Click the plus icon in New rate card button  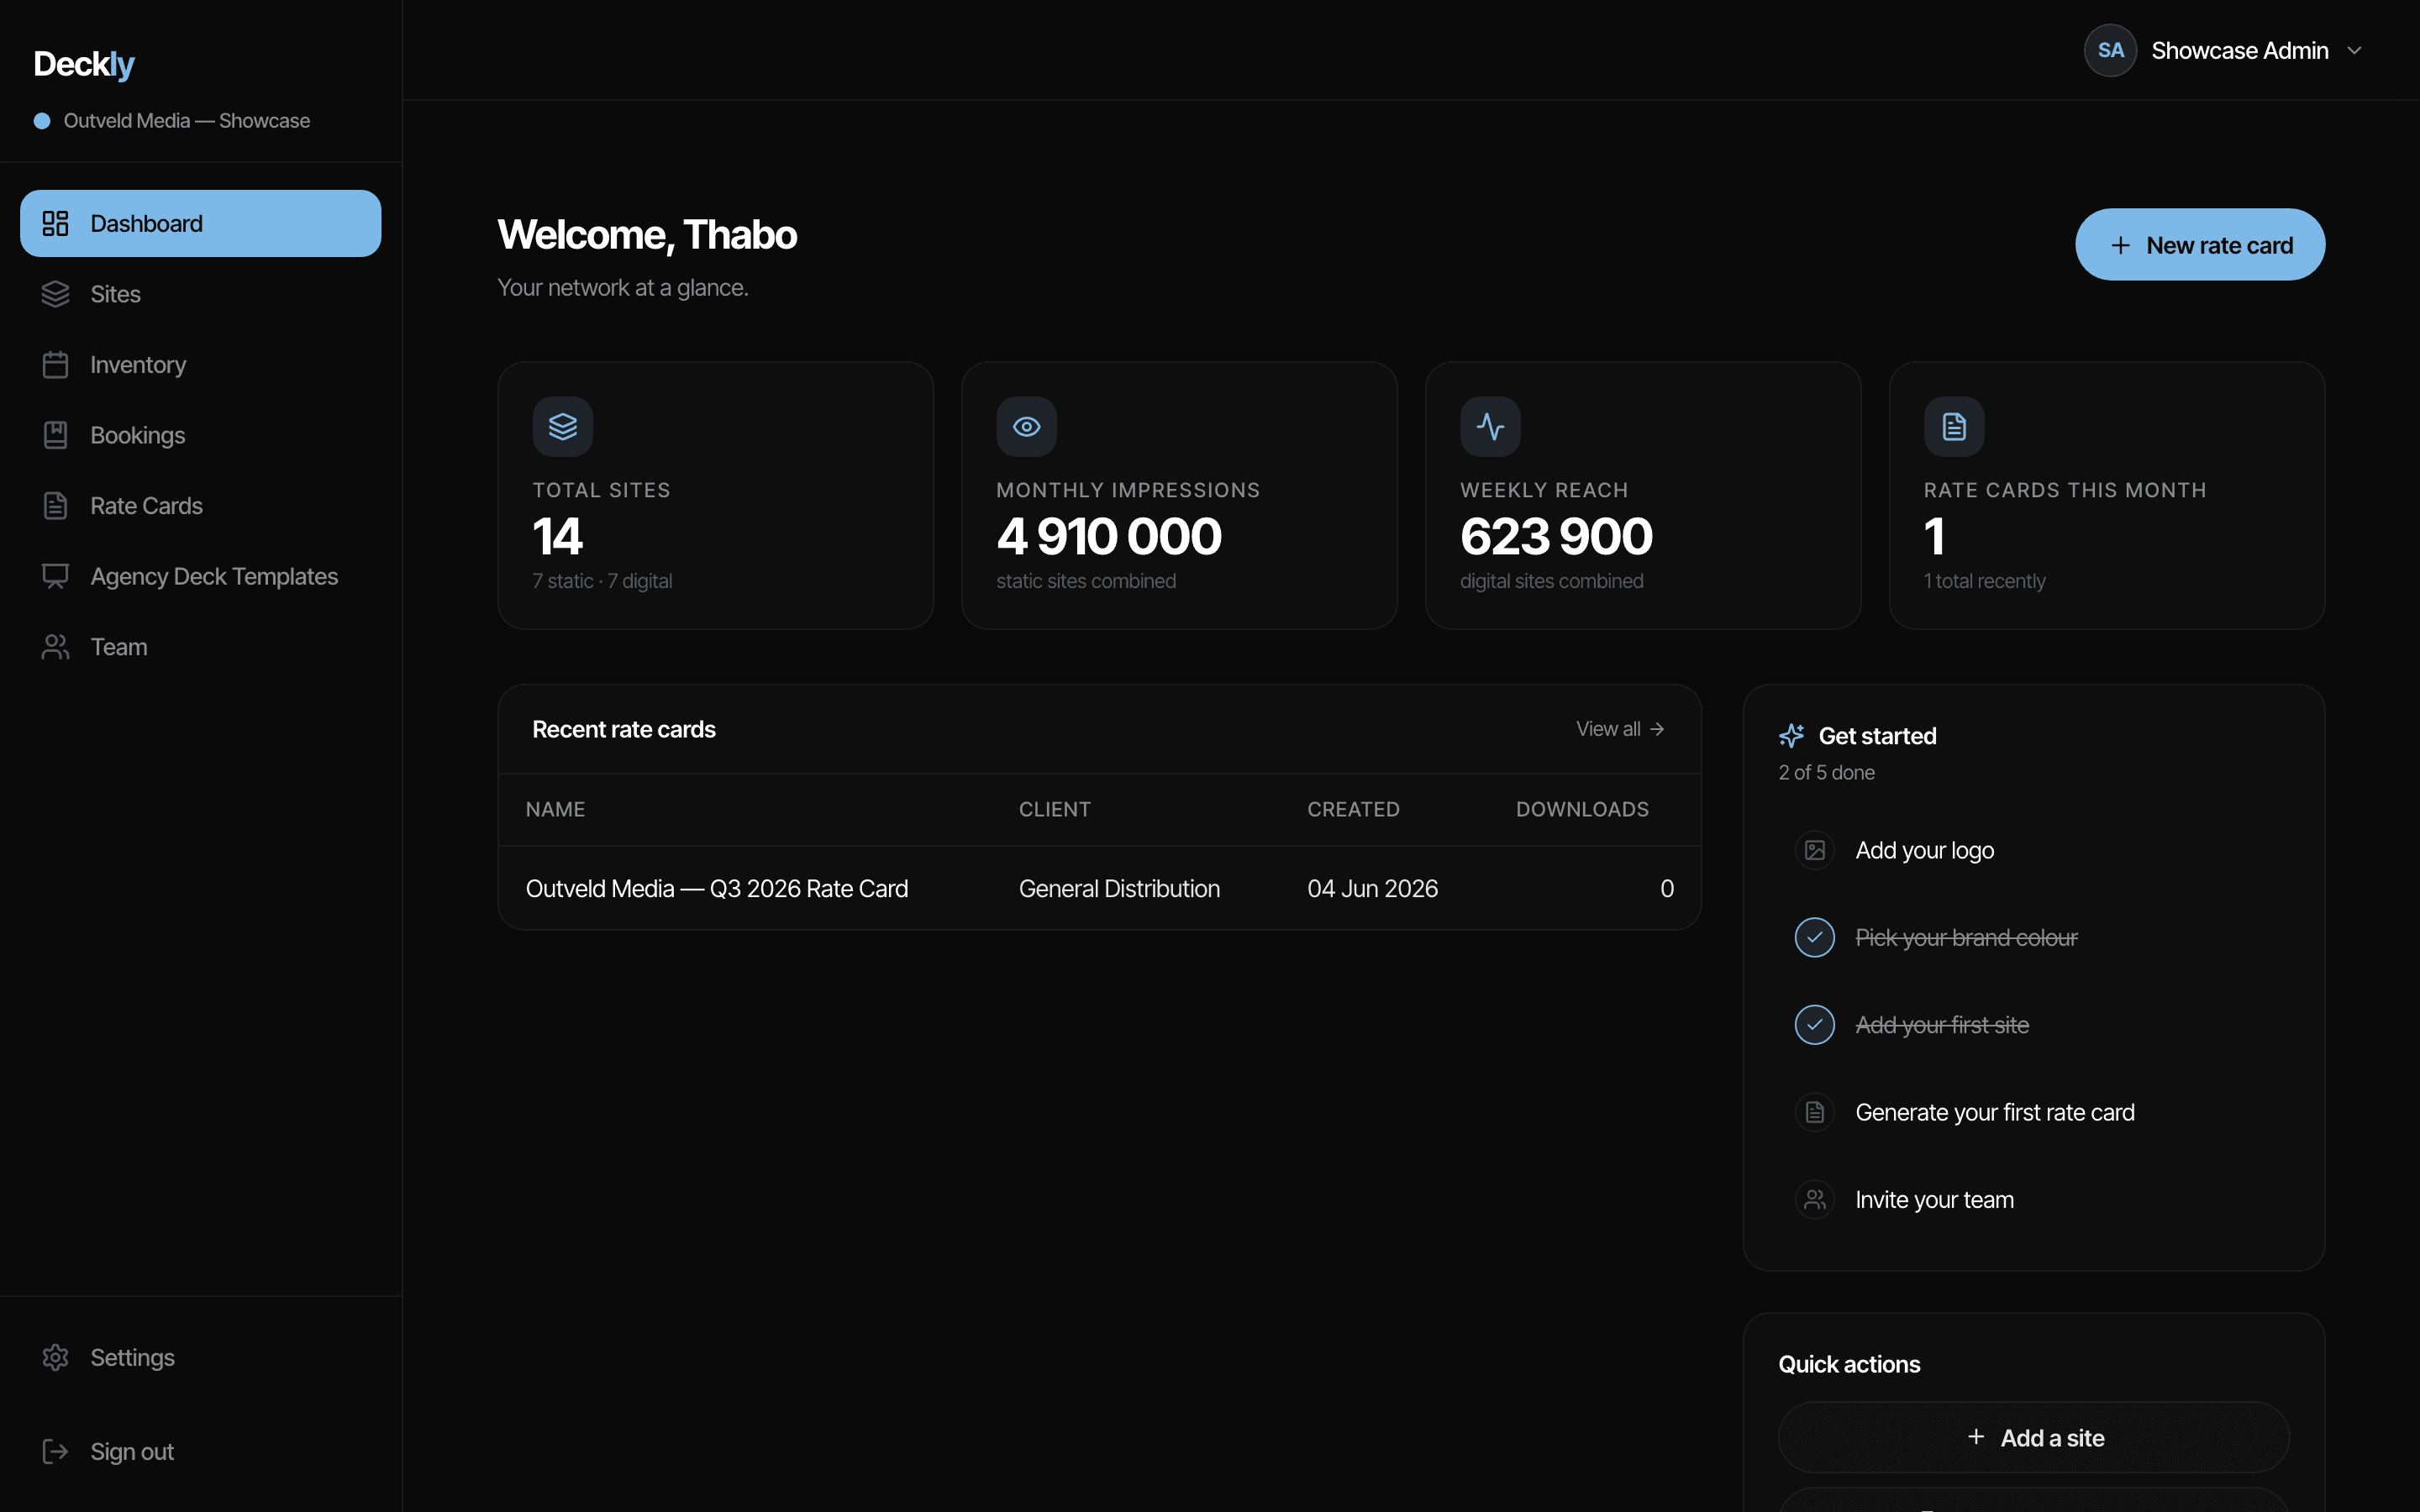pos(2120,245)
